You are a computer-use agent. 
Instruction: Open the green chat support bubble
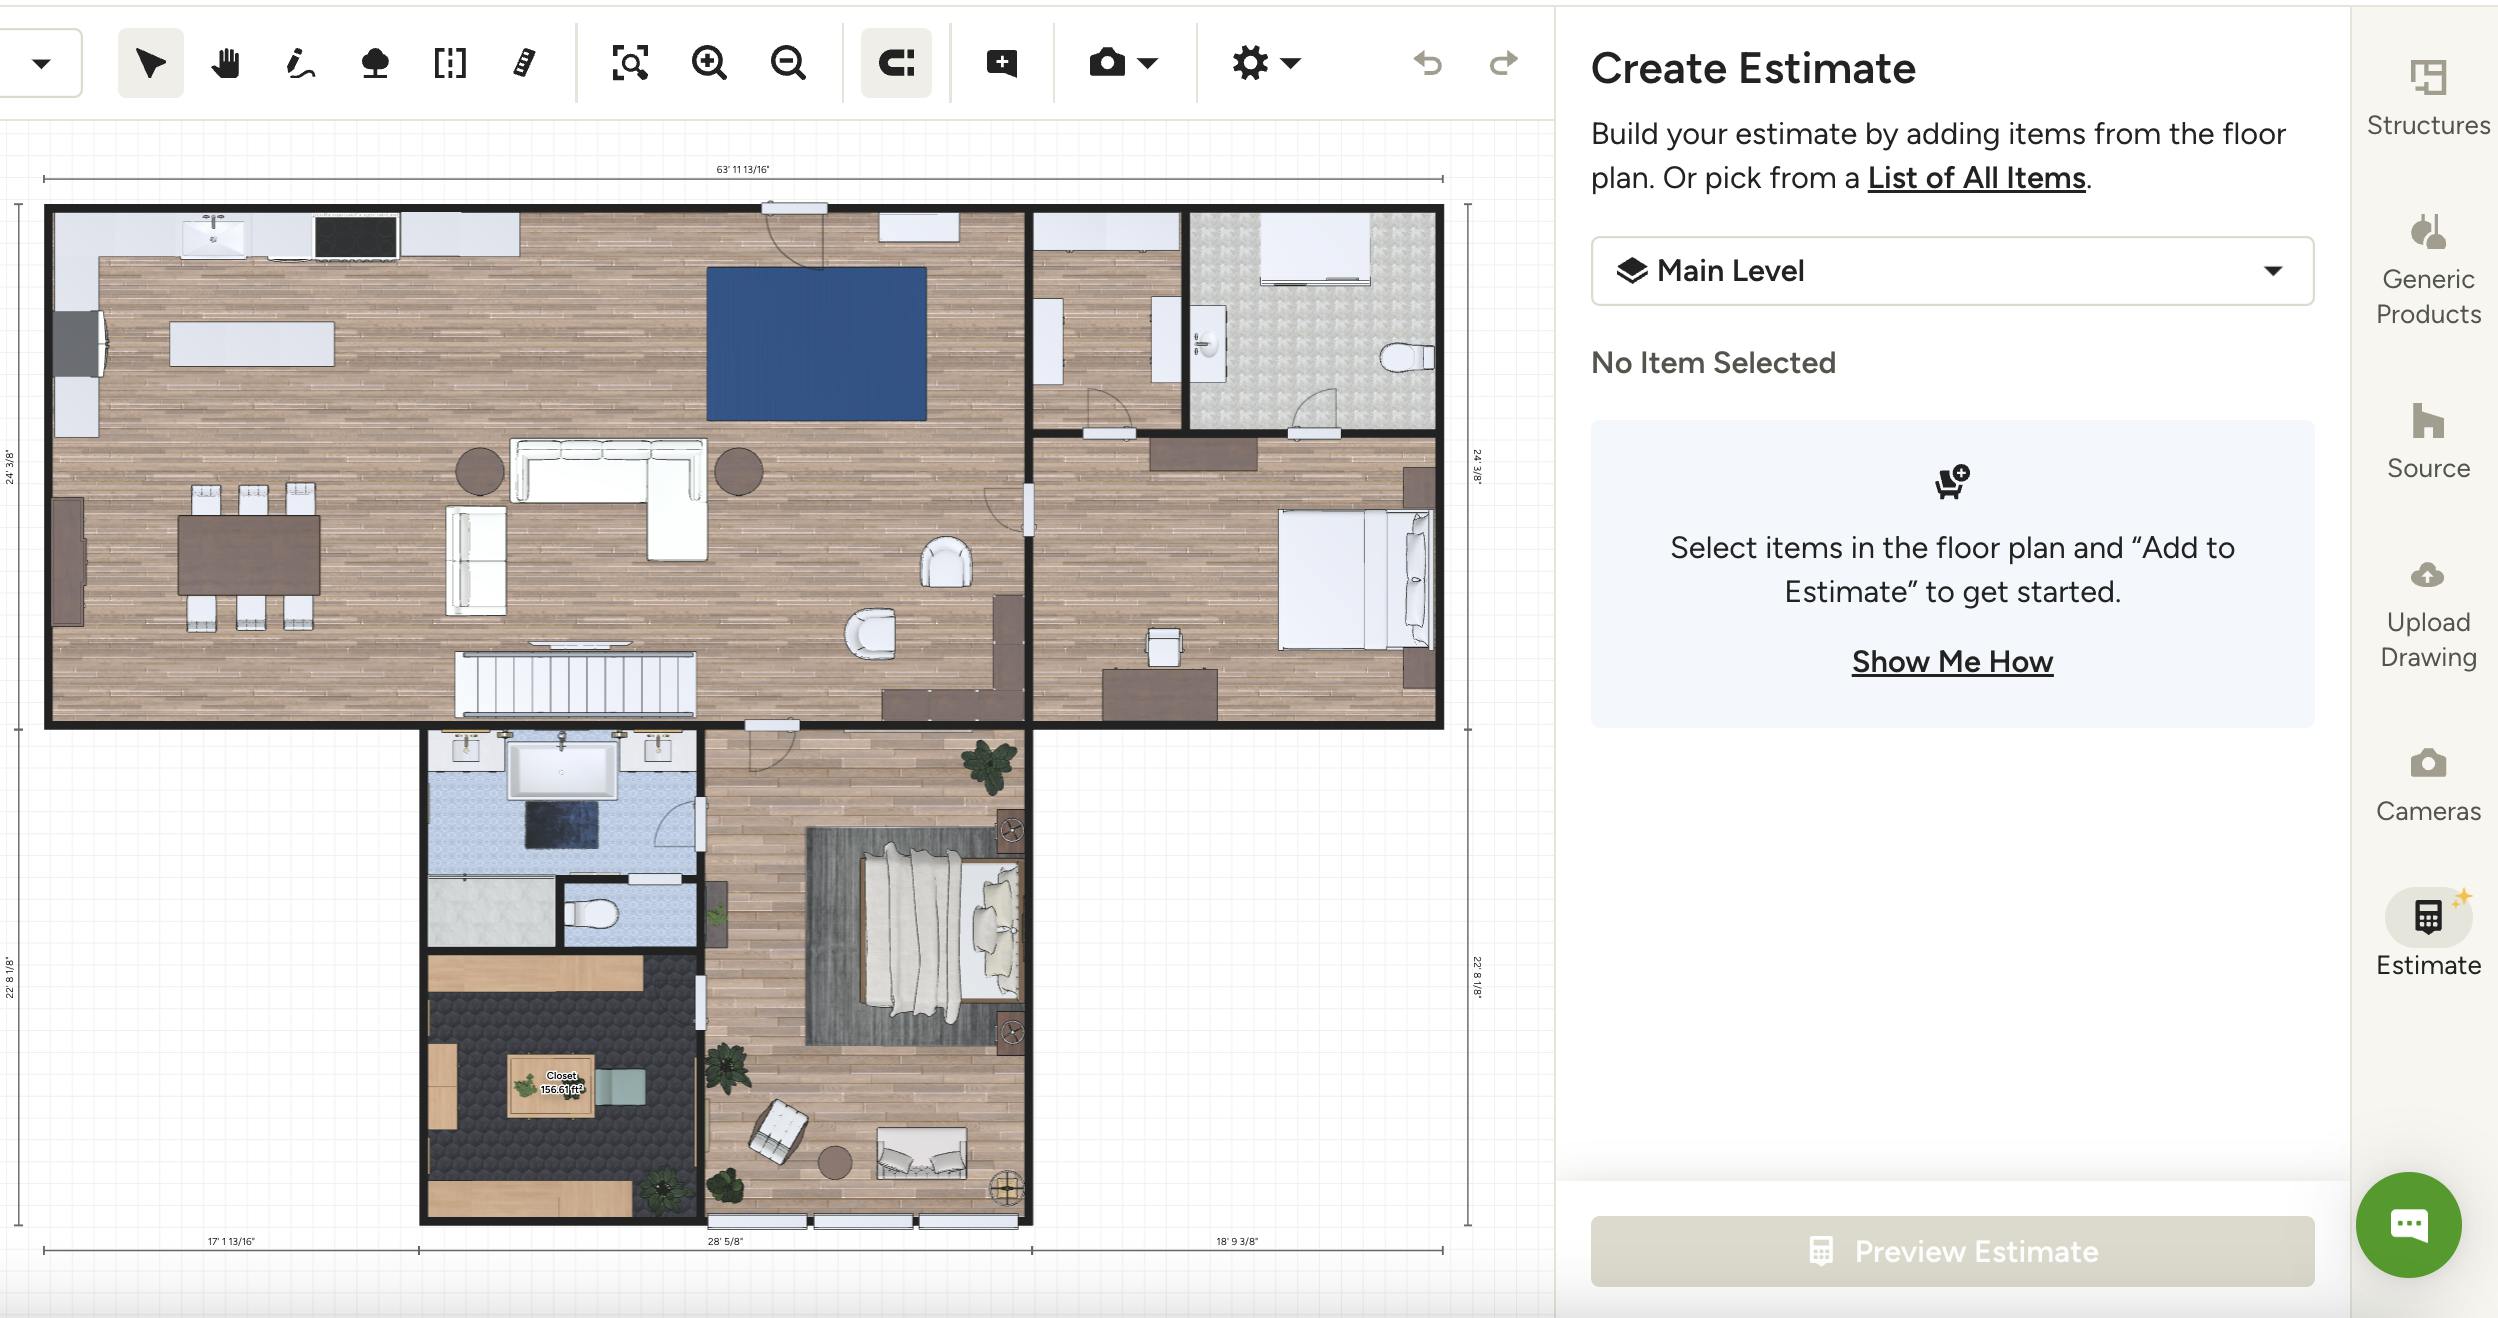tap(2408, 1225)
